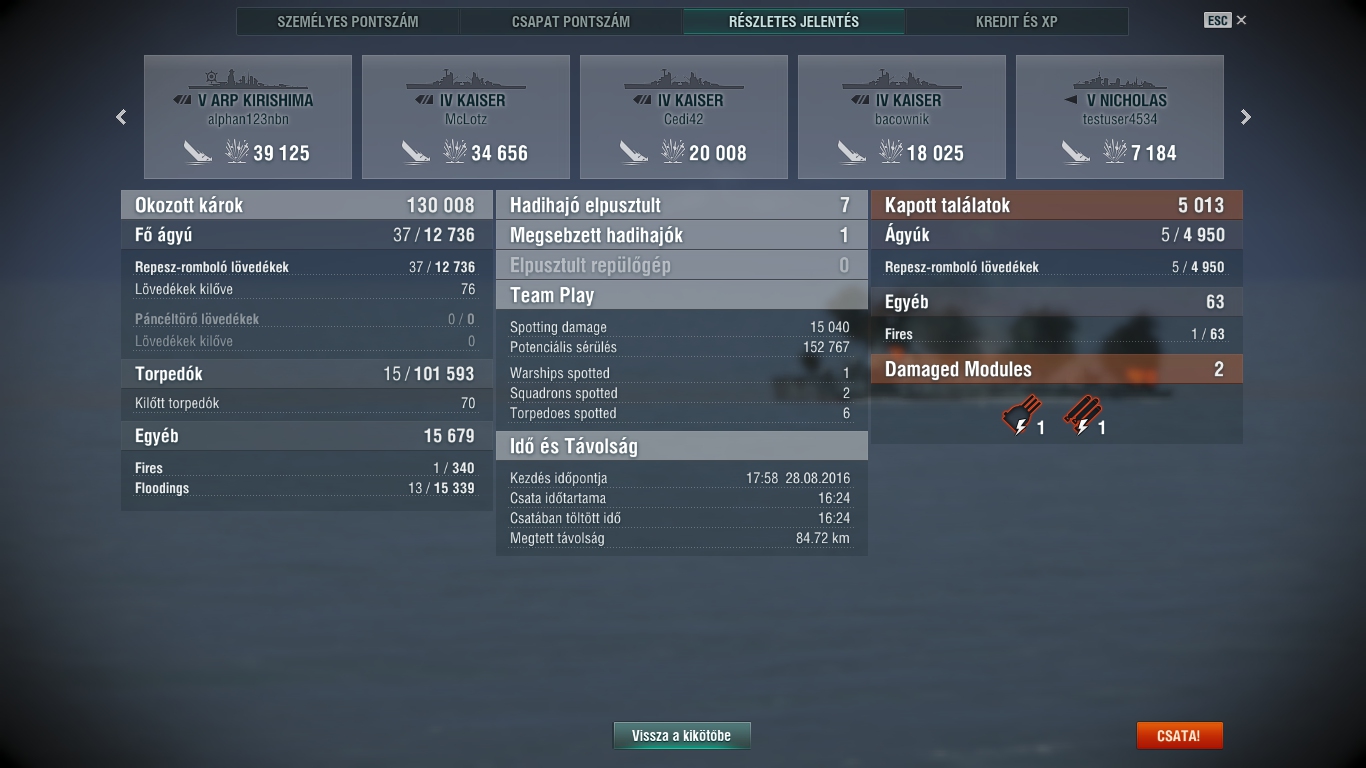Open the Személyes pontszám tab
This screenshot has width=1366, height=768.
pyautogui.click(x=348, y=21)
